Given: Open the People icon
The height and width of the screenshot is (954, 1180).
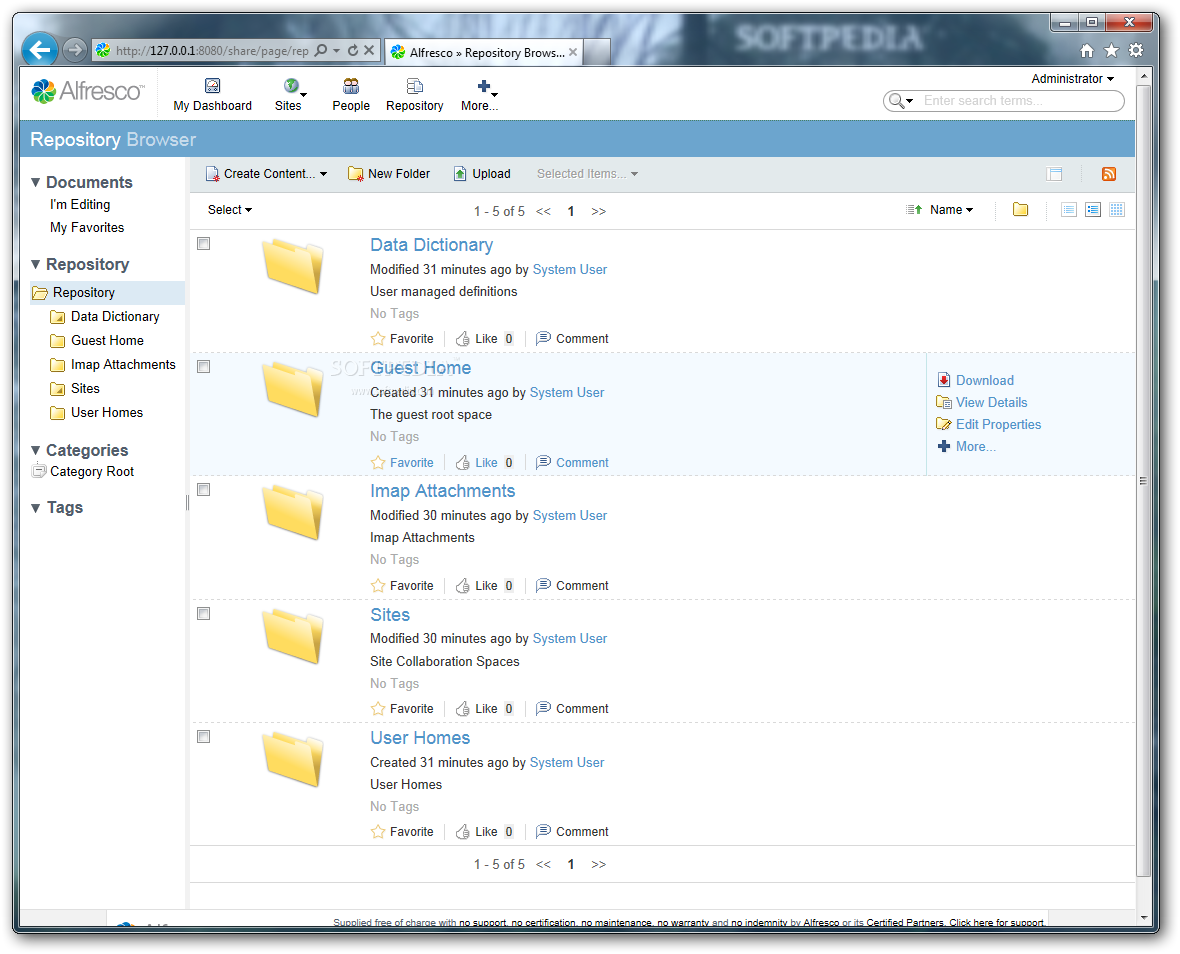Looking at the screenshot, I should pos(351,86).
